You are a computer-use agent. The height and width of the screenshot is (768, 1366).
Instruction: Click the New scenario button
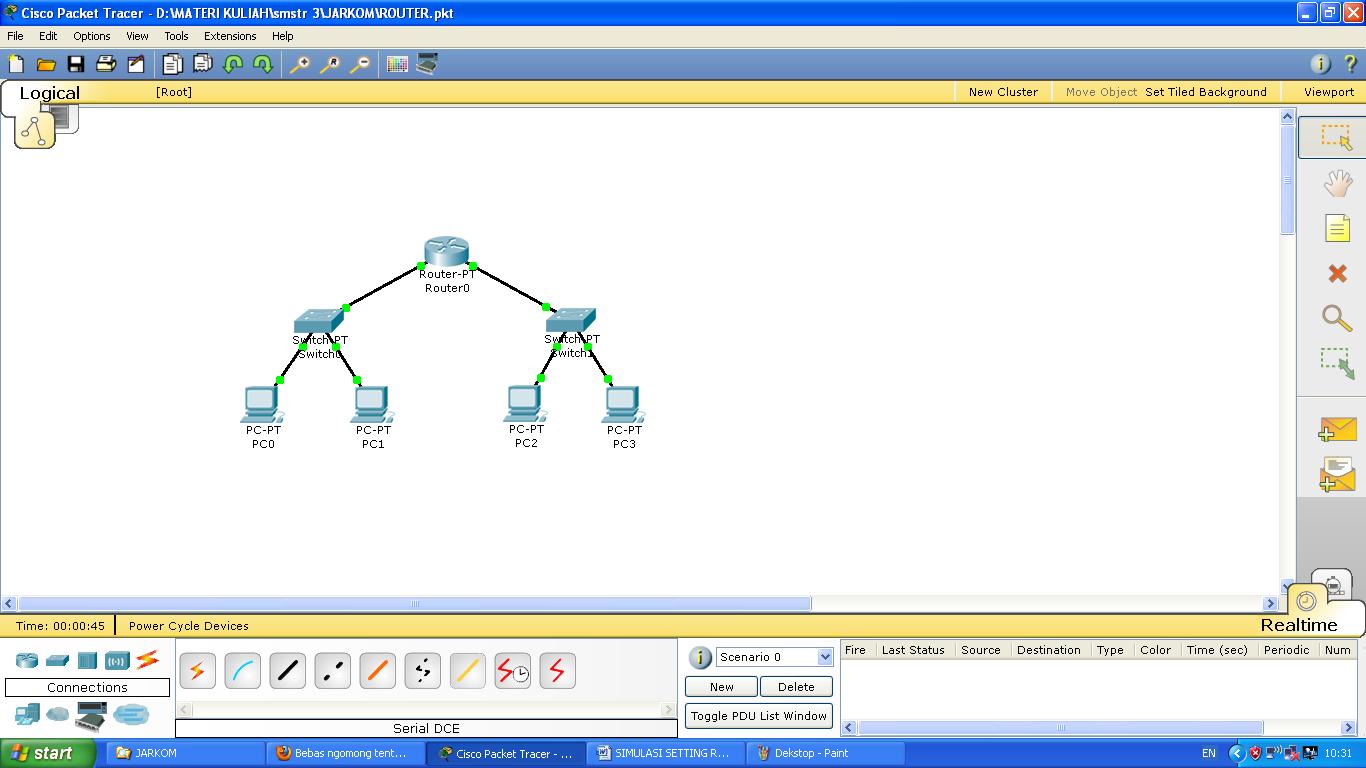721,687
